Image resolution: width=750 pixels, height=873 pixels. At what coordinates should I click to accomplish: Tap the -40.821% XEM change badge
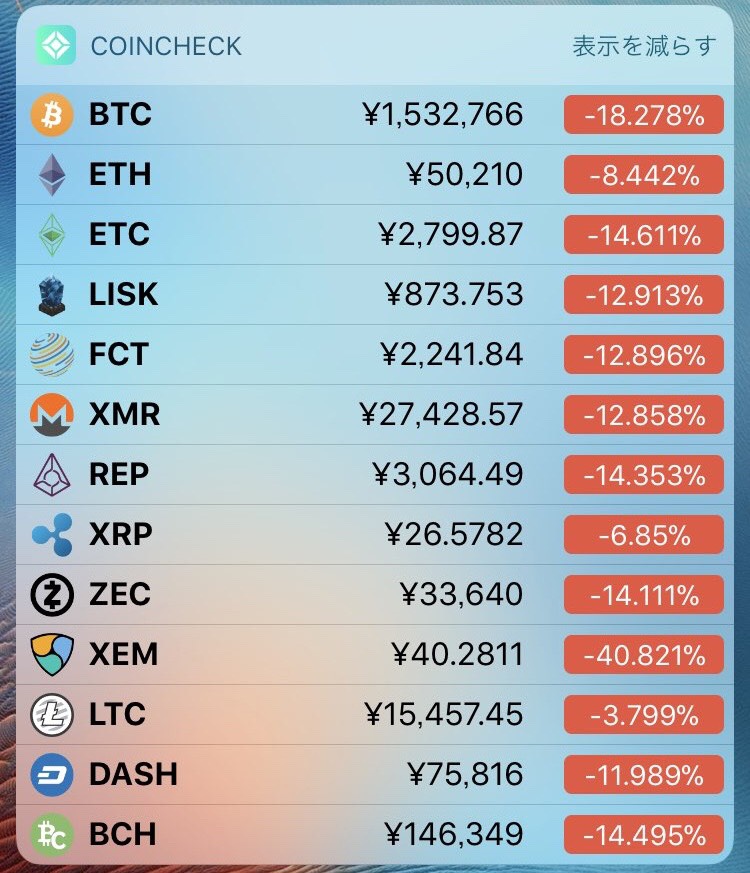(644, 655)
